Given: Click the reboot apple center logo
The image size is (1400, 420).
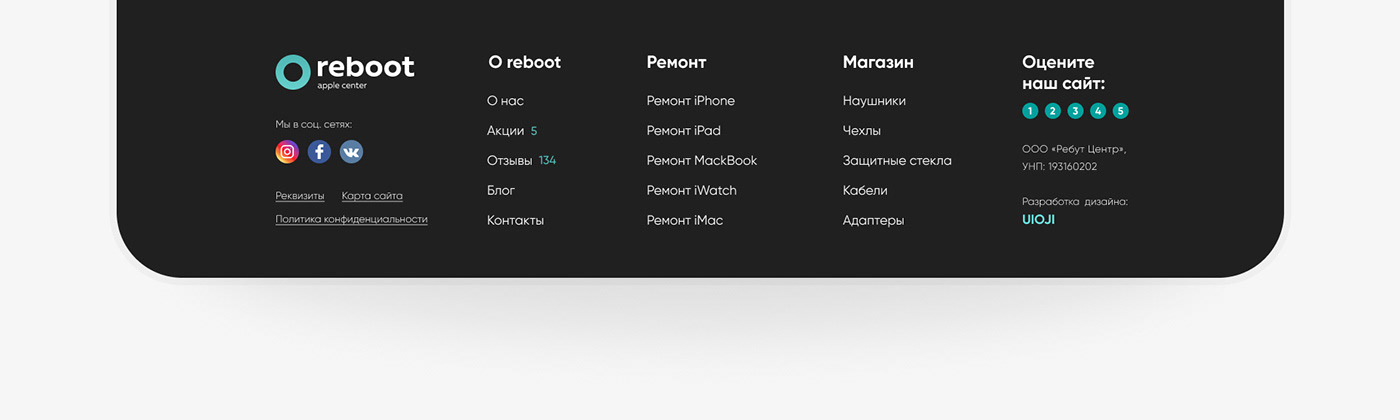Looking at the screenshot, I should (344, 71).
